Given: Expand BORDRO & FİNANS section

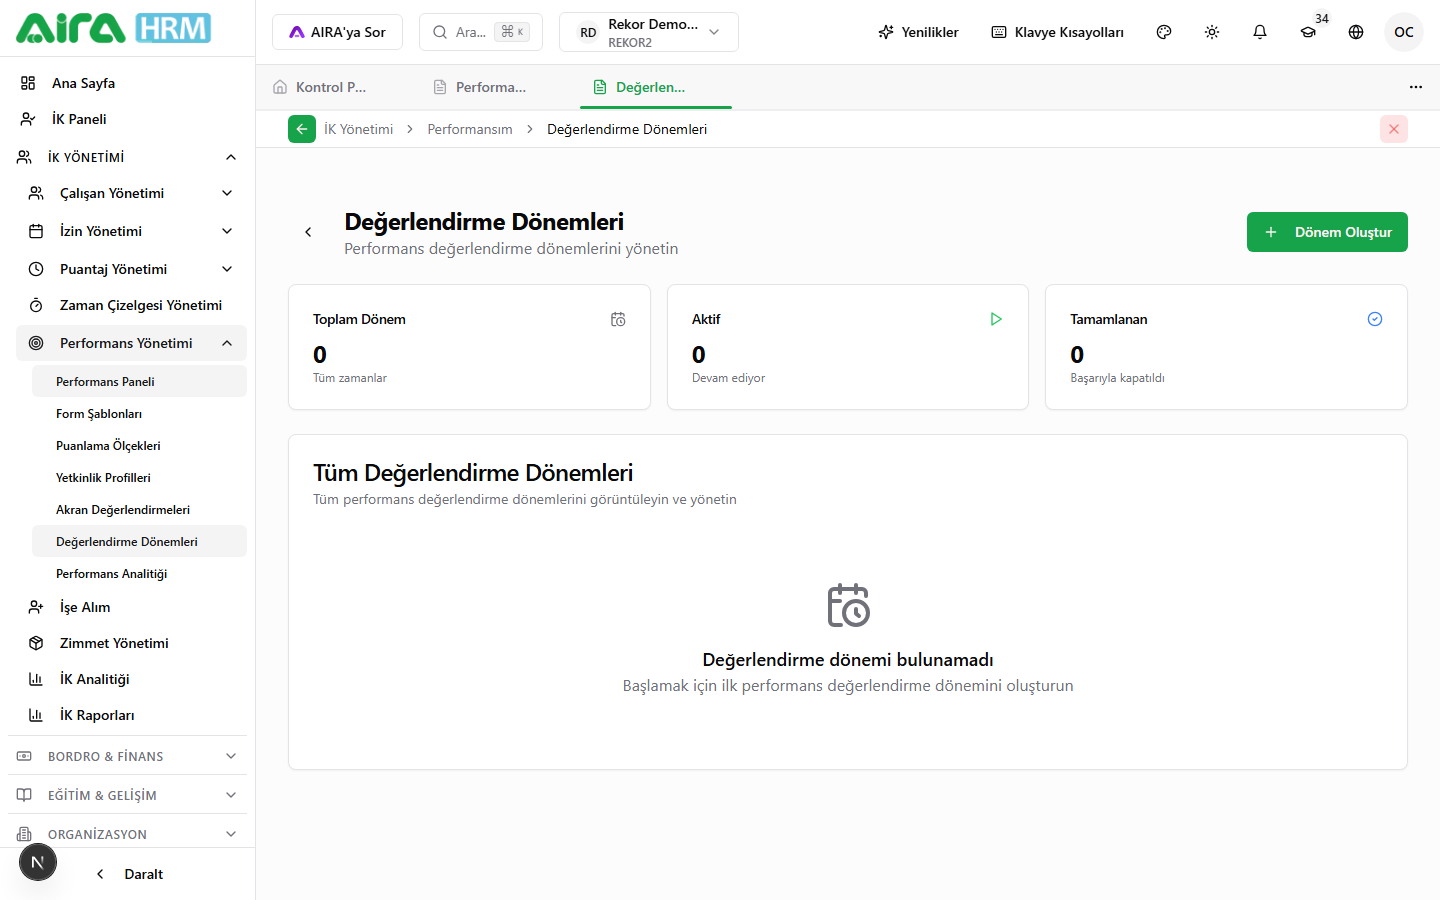Looking at the screenshot, I should [127, 756].
